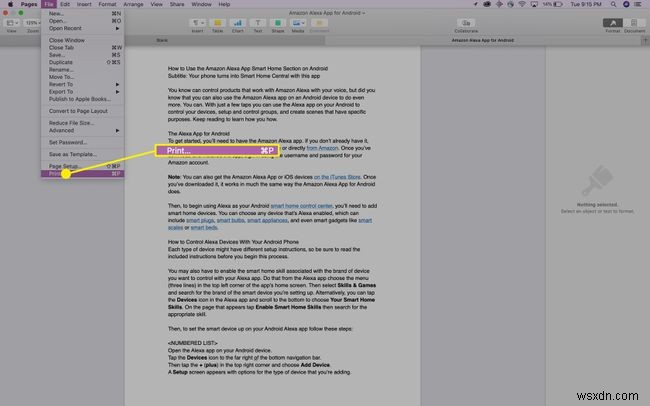650x406 pixels.
Task: Choose Convert to Page Layout
Action: [x=82, y=111]
